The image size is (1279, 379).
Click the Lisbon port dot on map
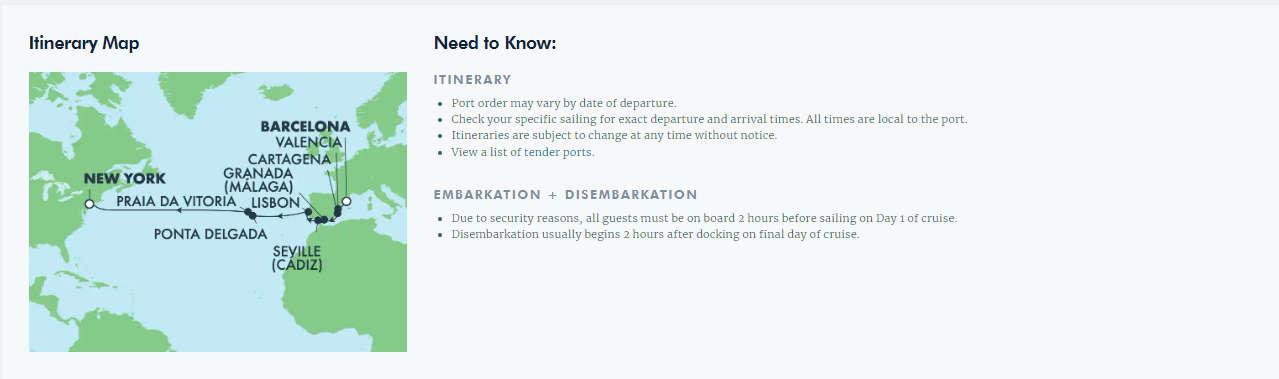(x=308, y=212)
